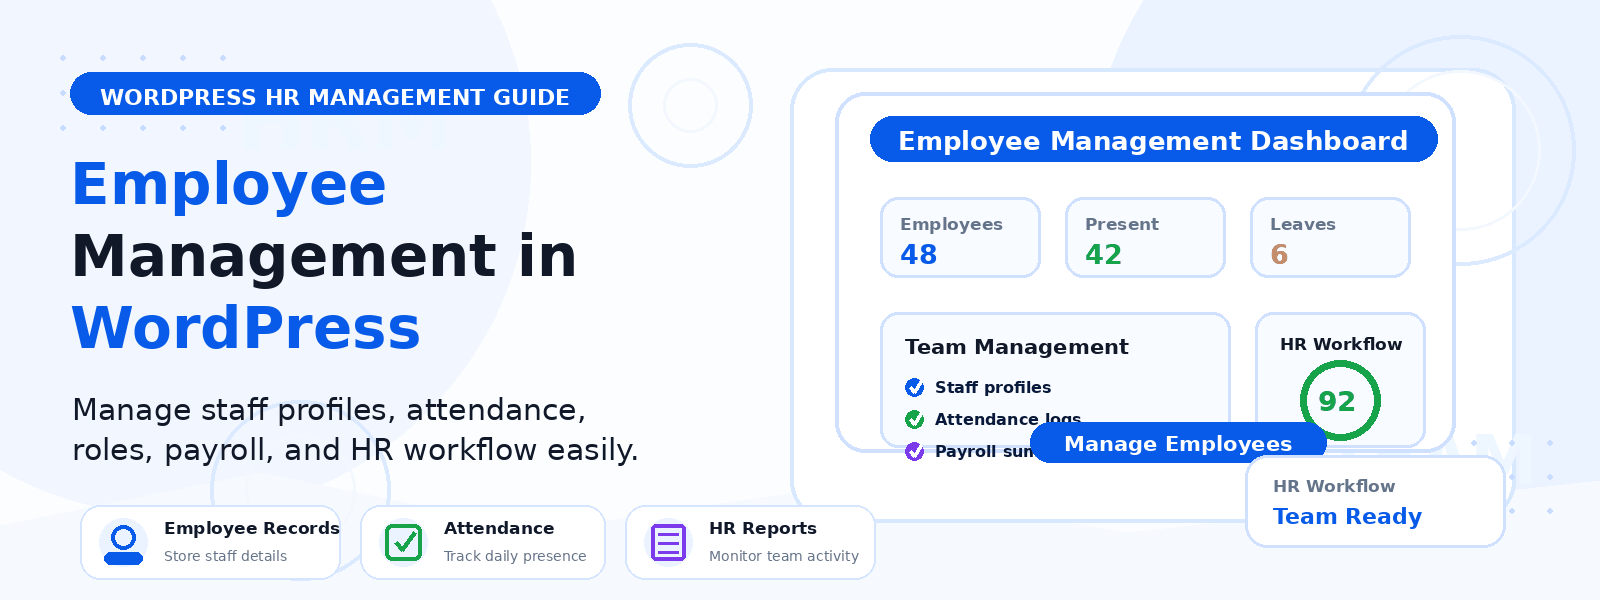Click the Manage Employees button
The image size is (1600, 600).
pyautogui.click(x=1178, y=443)
